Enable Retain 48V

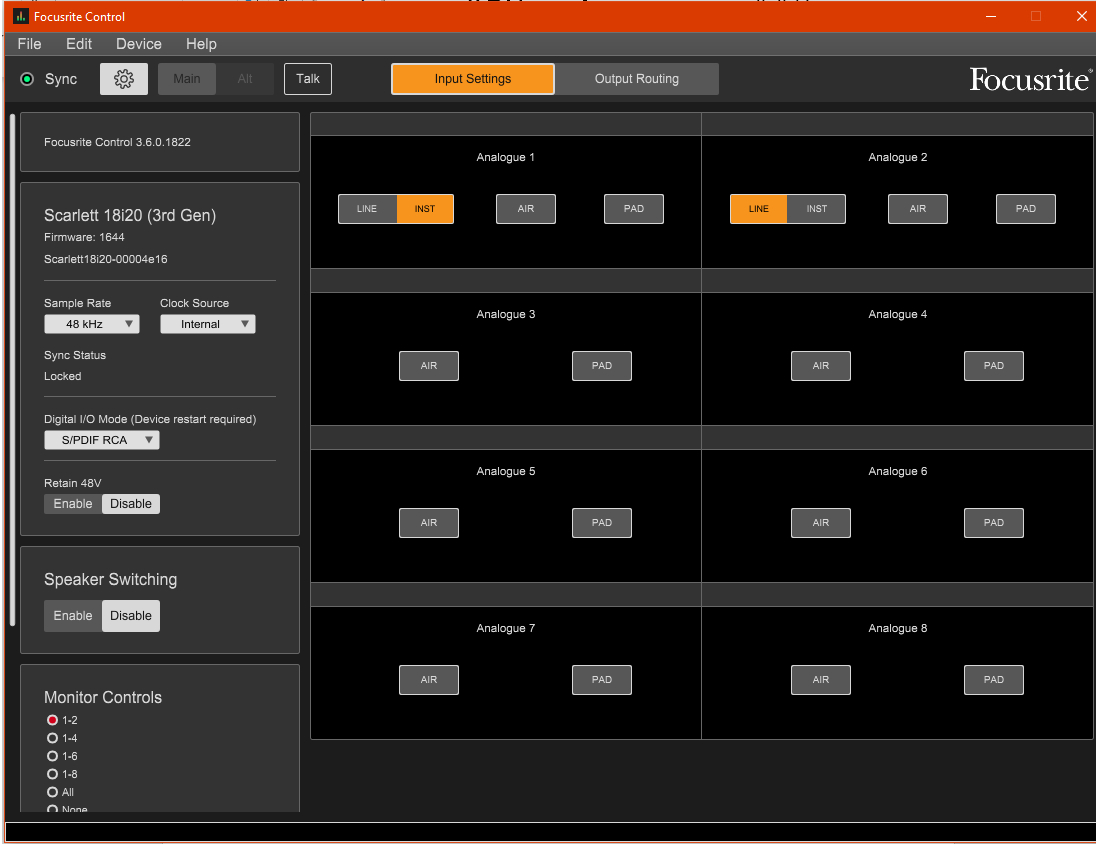pyautogui.click(x=73, y=505)
